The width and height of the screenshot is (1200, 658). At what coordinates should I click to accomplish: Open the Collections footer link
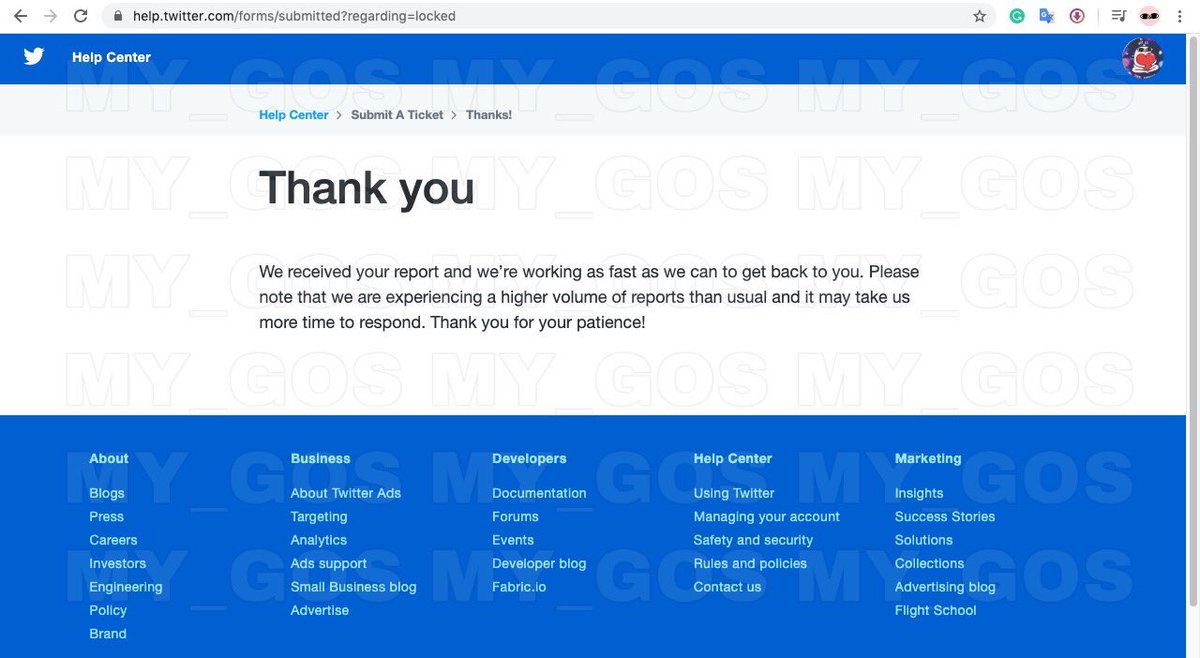click(929, 564)
